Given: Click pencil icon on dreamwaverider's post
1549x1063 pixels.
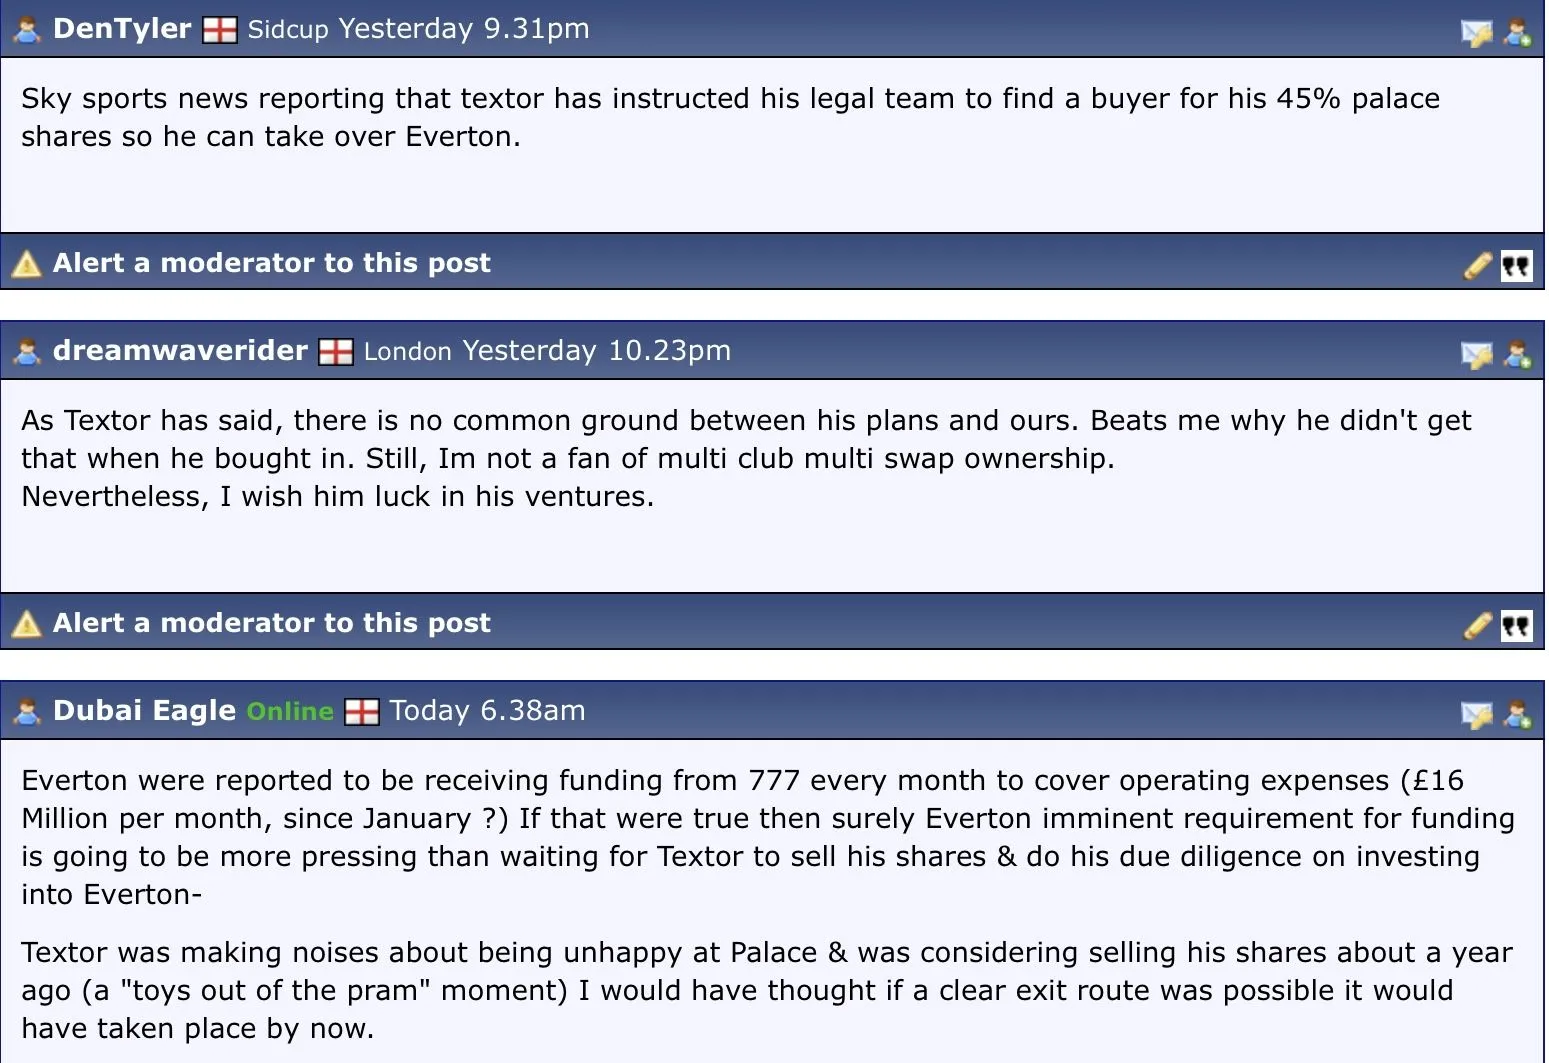Looking at the screenshot, I should (1477, 625).
